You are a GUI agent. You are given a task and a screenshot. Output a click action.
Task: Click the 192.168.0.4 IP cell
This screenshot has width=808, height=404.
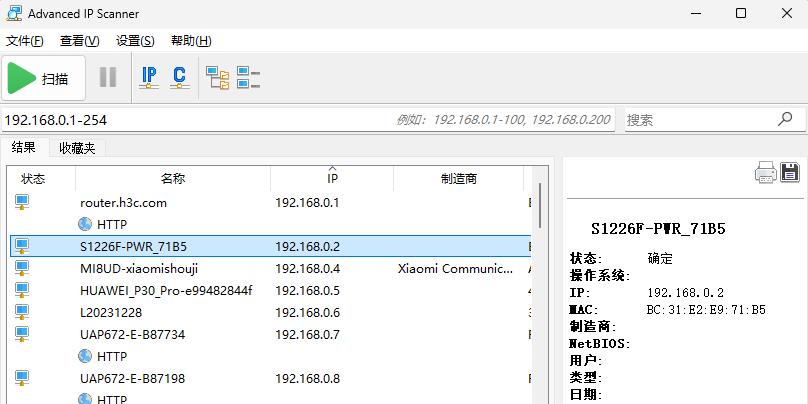[308, 269]
